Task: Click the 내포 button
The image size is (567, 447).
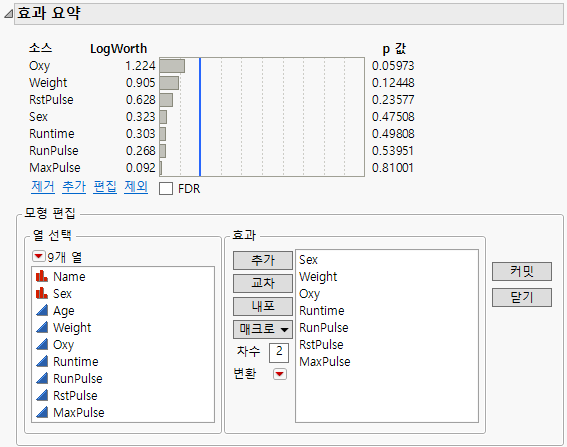Action: click(x=263, y=306)
